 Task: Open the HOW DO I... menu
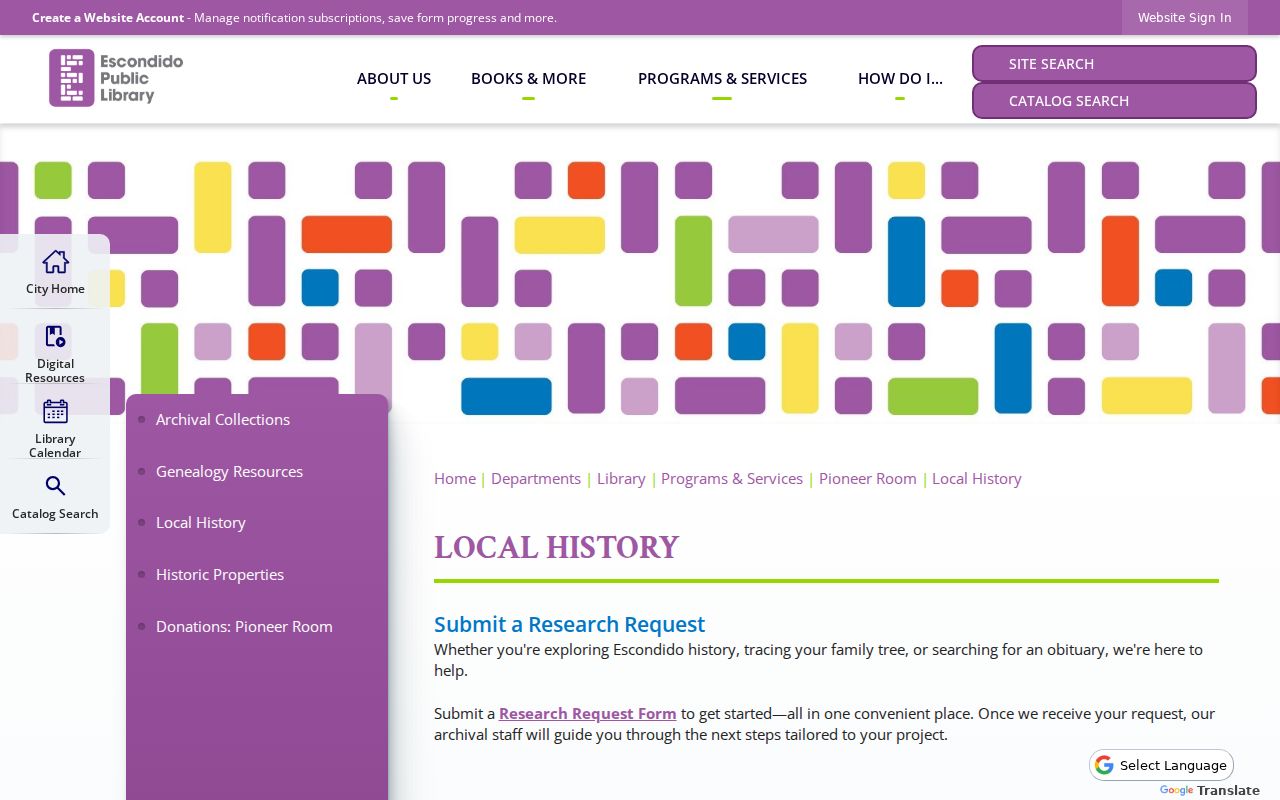tap(900, 78)
